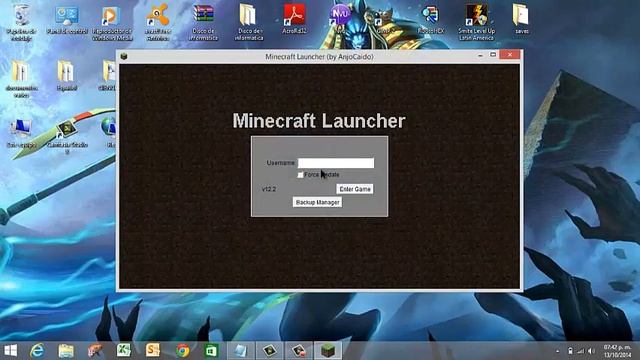The height and width of the screenshot is (360, 640).
Task: Open the Windows Store taskbar icon
Action: tap(211, 350)
